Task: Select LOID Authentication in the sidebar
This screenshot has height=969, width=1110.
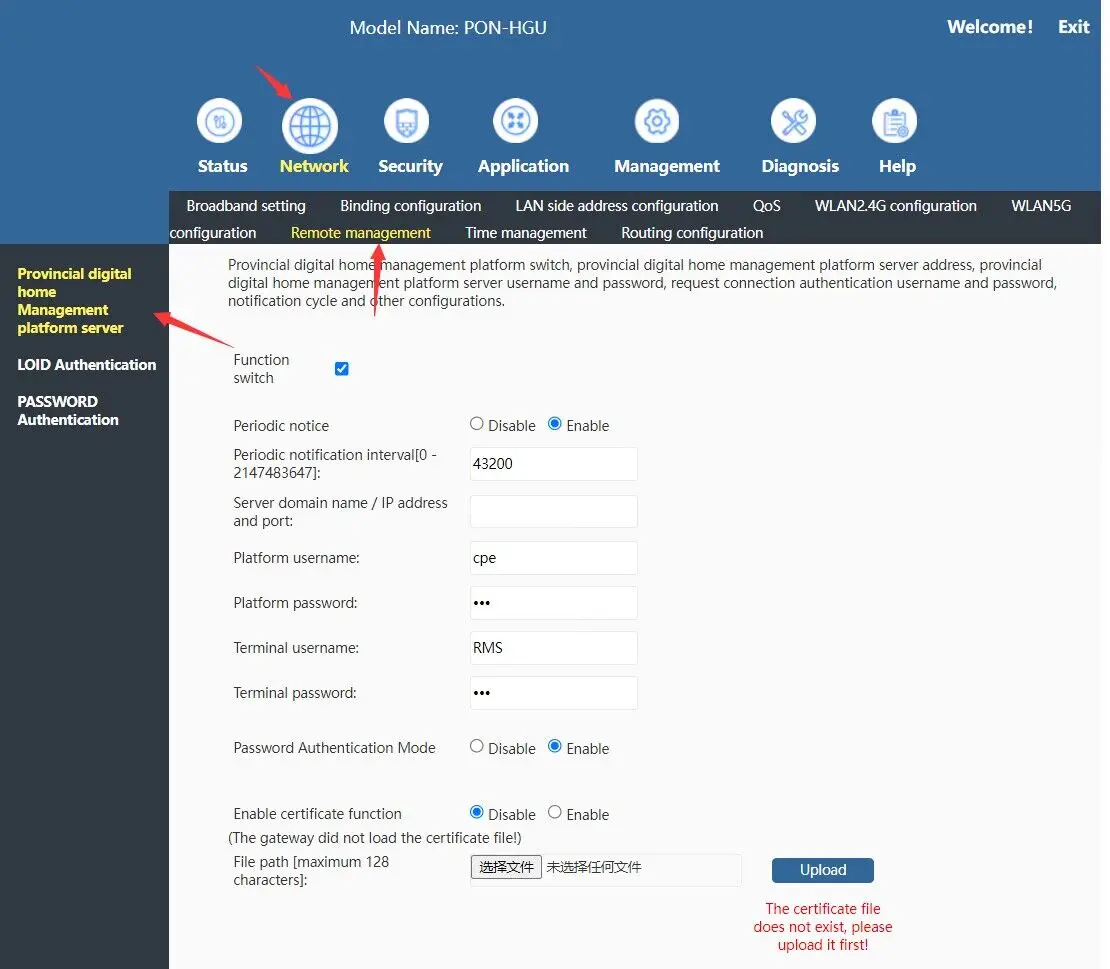Action: (87, 365)
